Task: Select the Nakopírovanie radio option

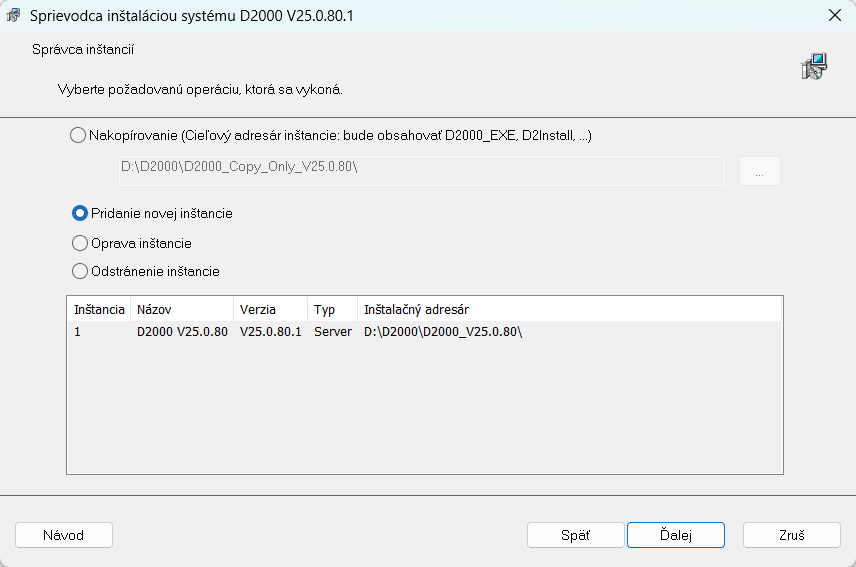Action: click(x=79, y=136)
